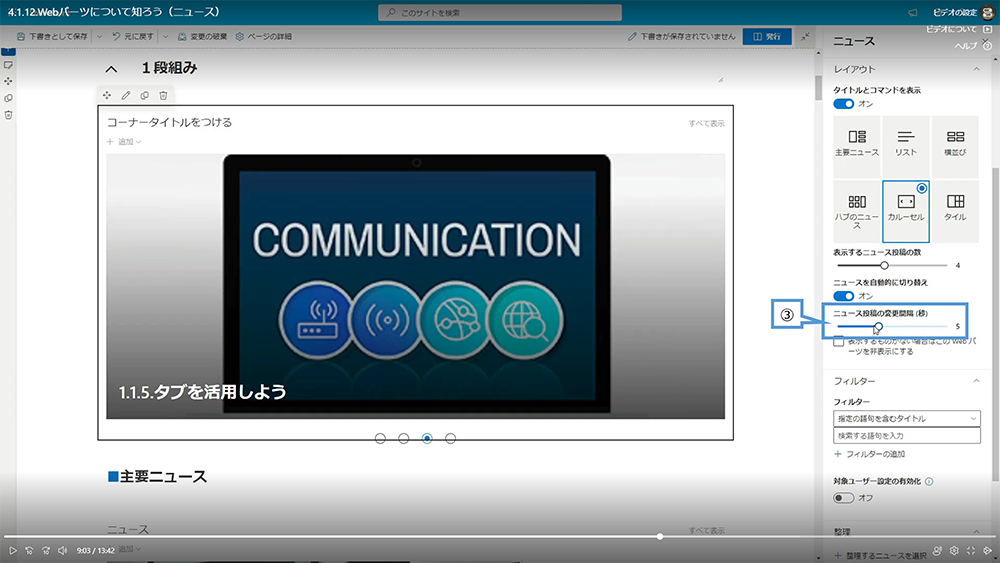Select the second carousel dot
The width and height of the screenshot is (1000, 563).
click(x=404, y=439)
